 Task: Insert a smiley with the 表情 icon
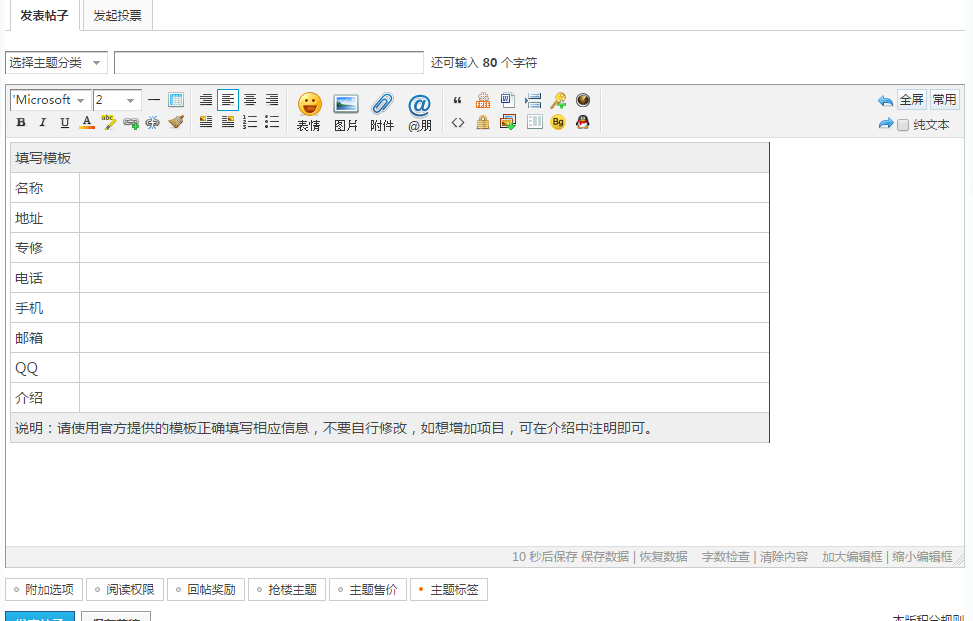[x=309, y=100]
